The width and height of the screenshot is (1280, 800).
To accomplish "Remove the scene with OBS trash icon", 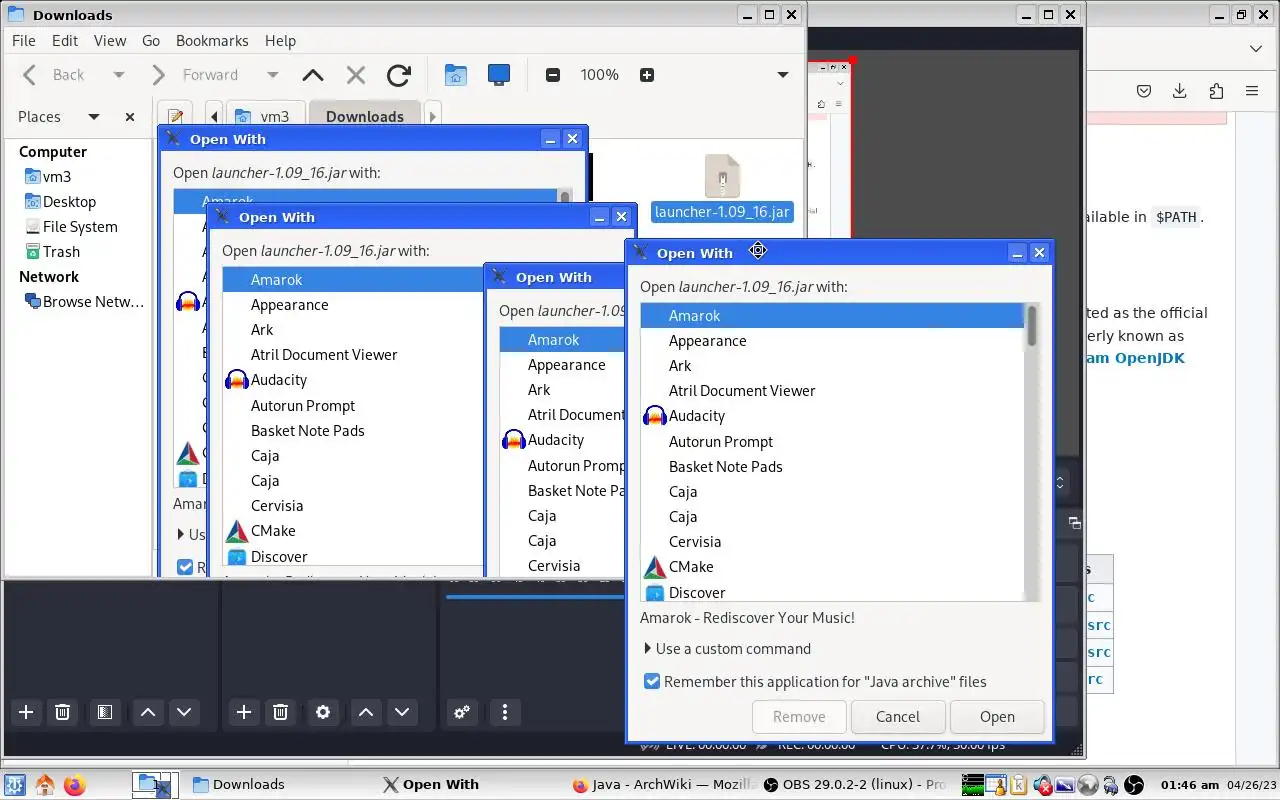I will pos(62,712).
